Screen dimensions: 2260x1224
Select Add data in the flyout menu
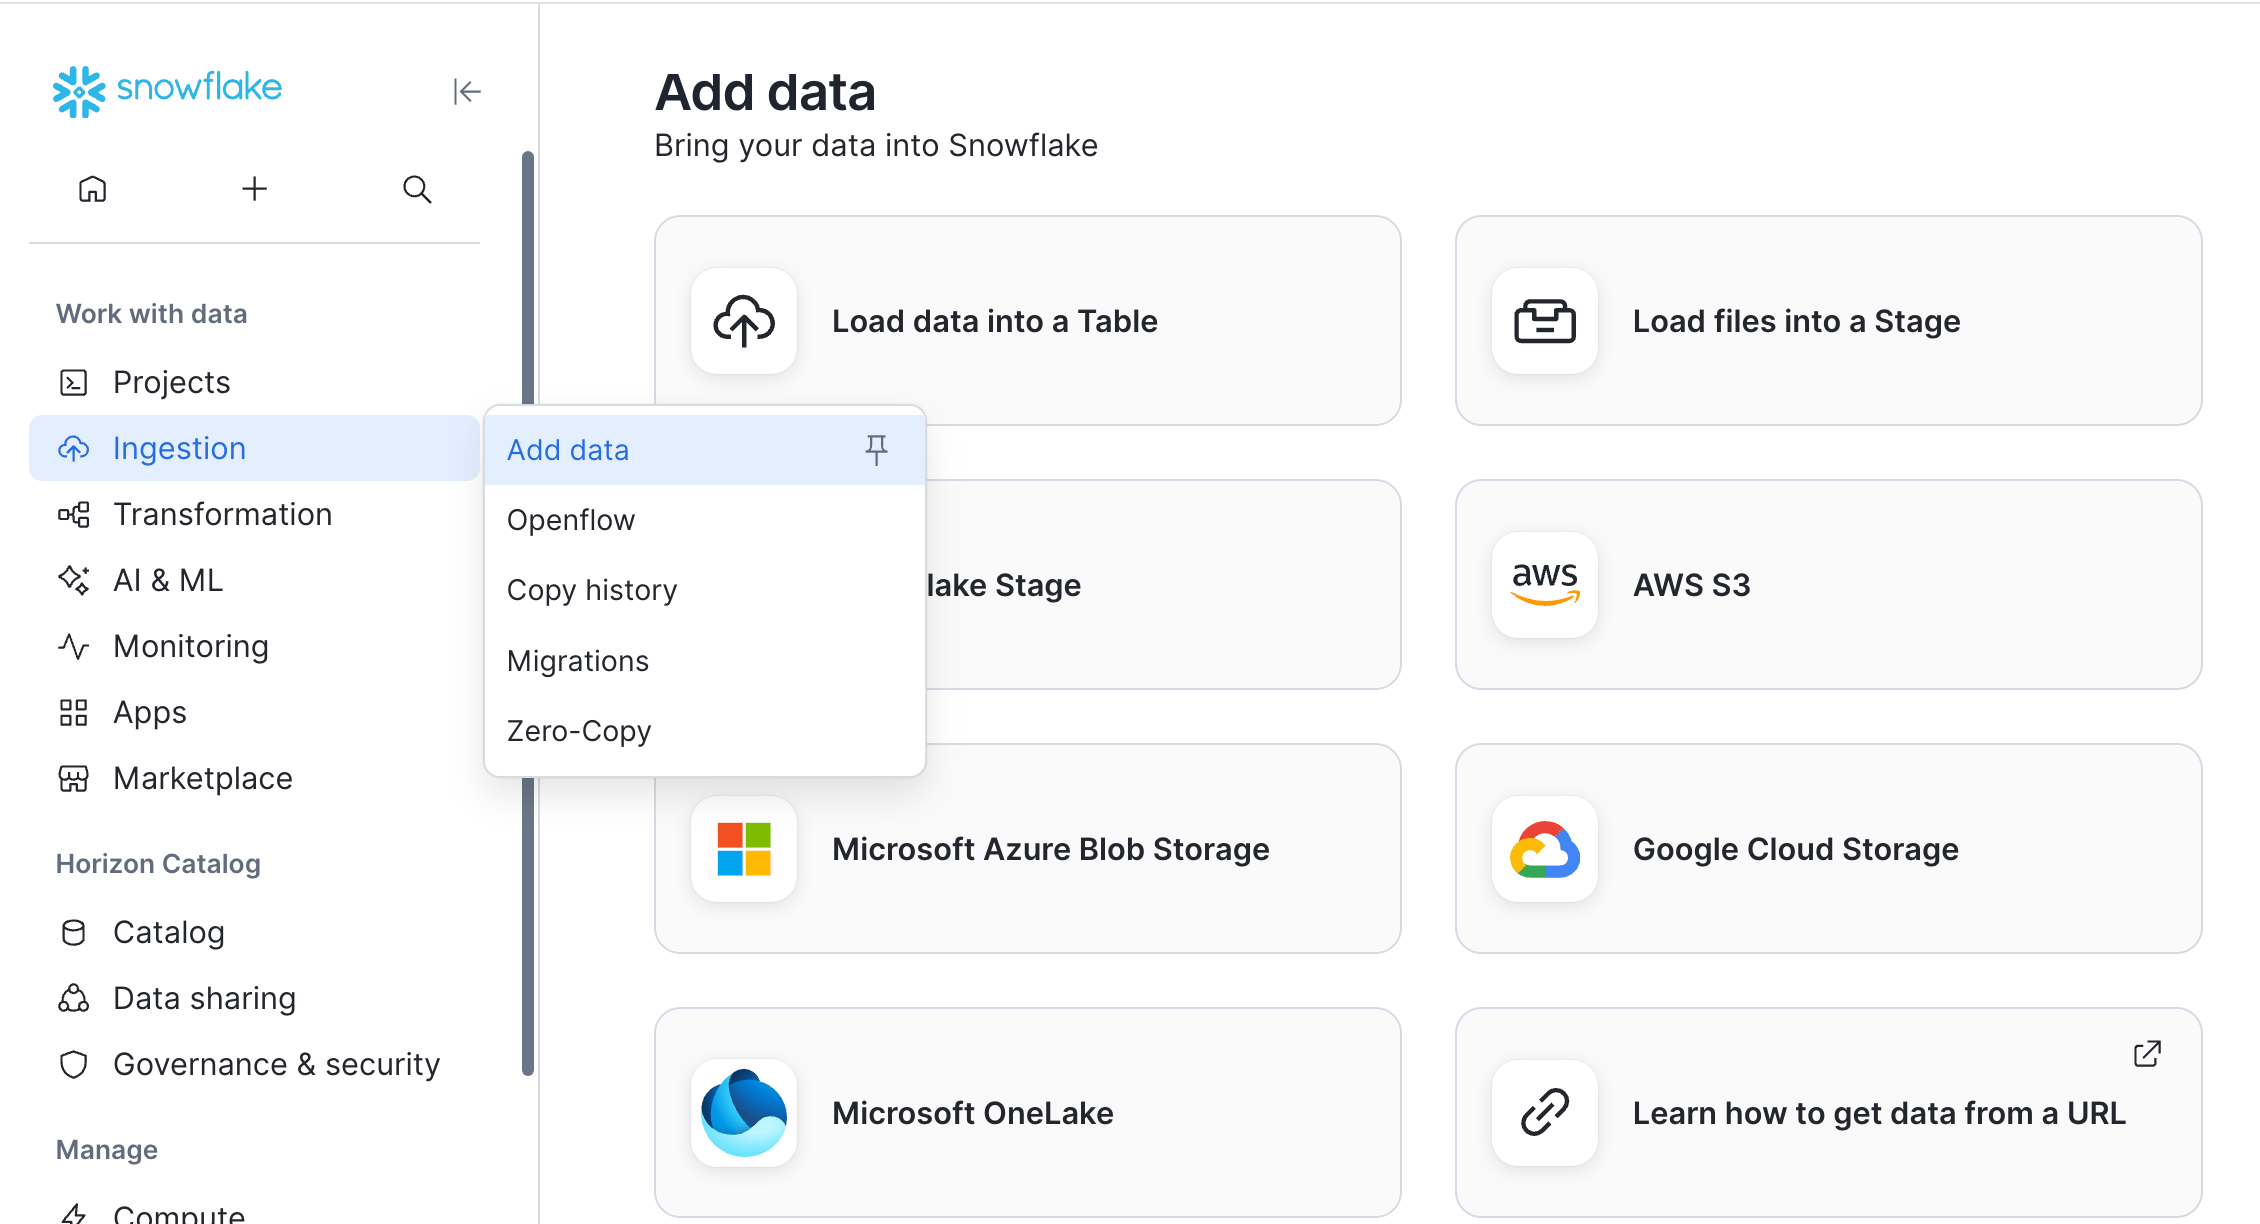click(705, 450)
